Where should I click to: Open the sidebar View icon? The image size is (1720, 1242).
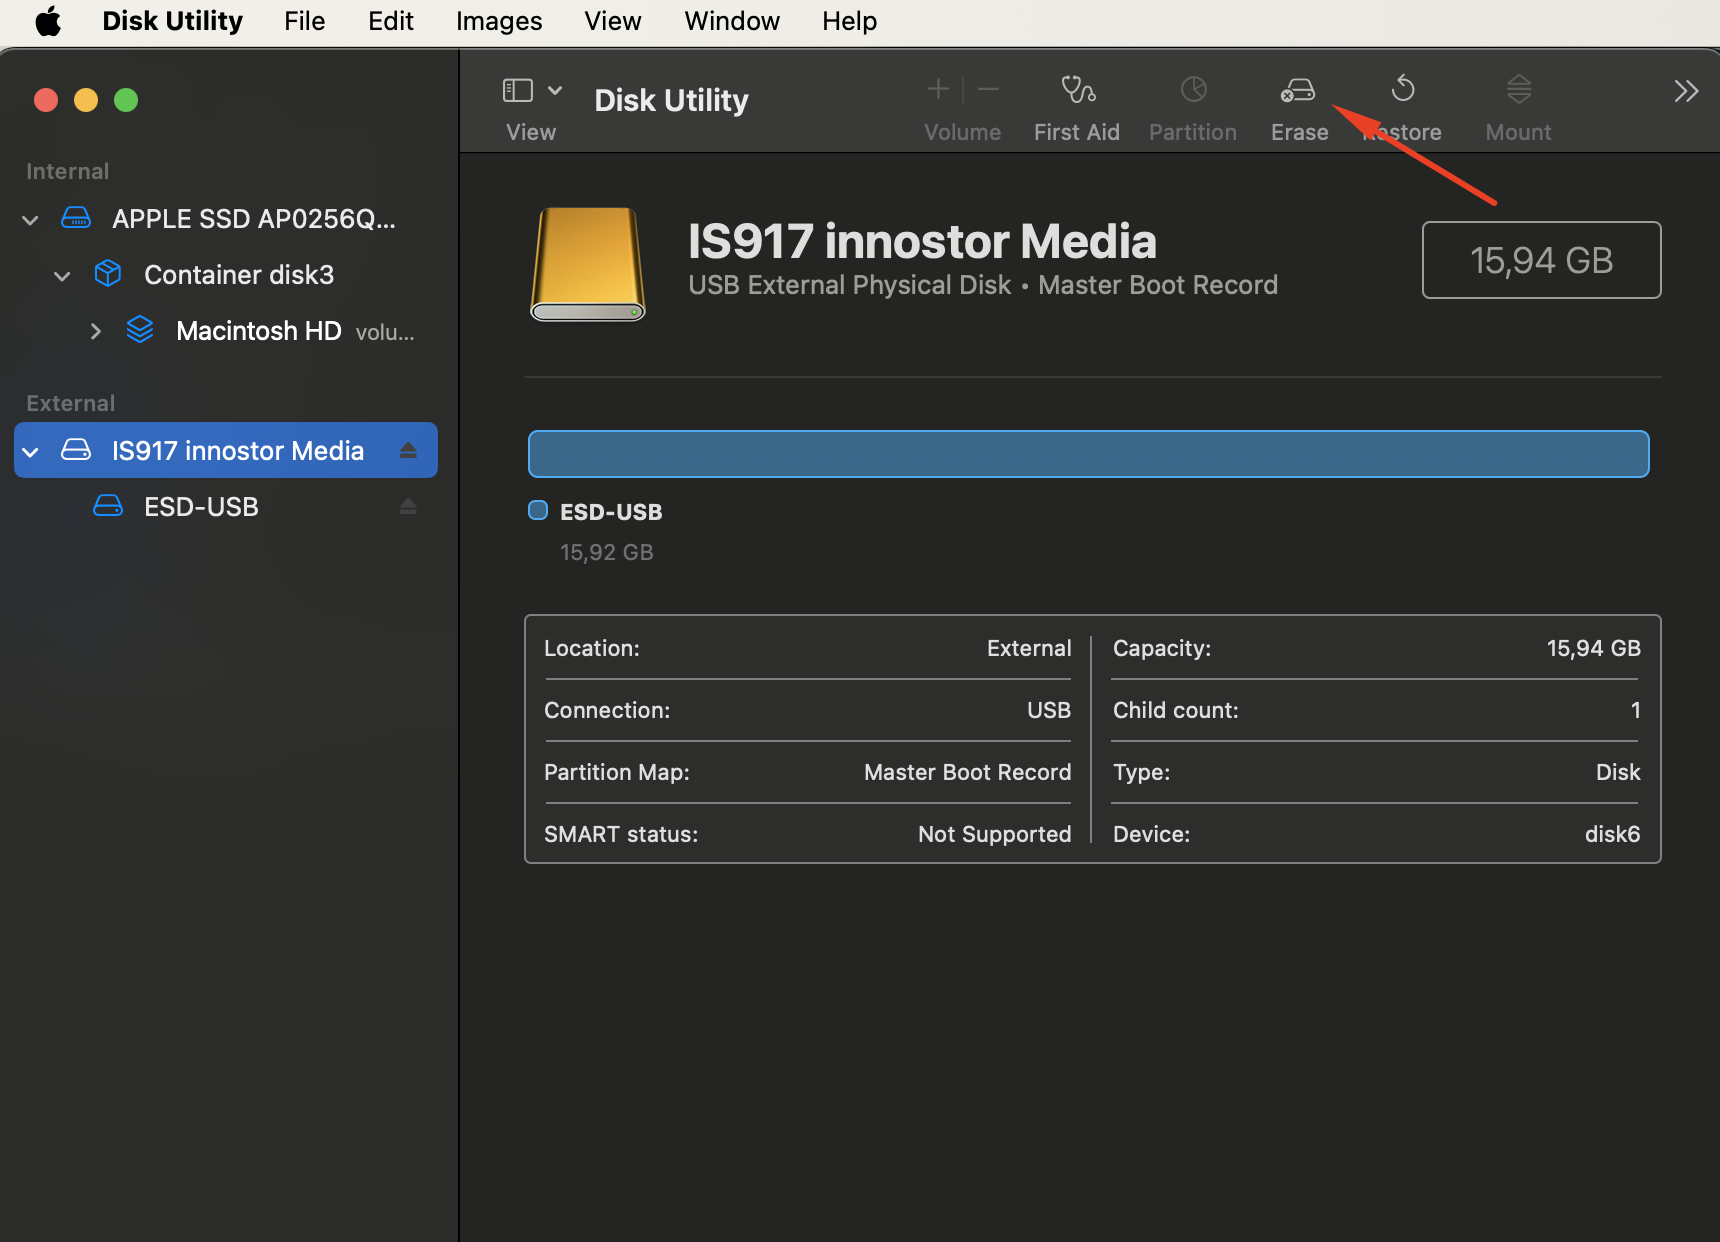(x=517, y=90)
